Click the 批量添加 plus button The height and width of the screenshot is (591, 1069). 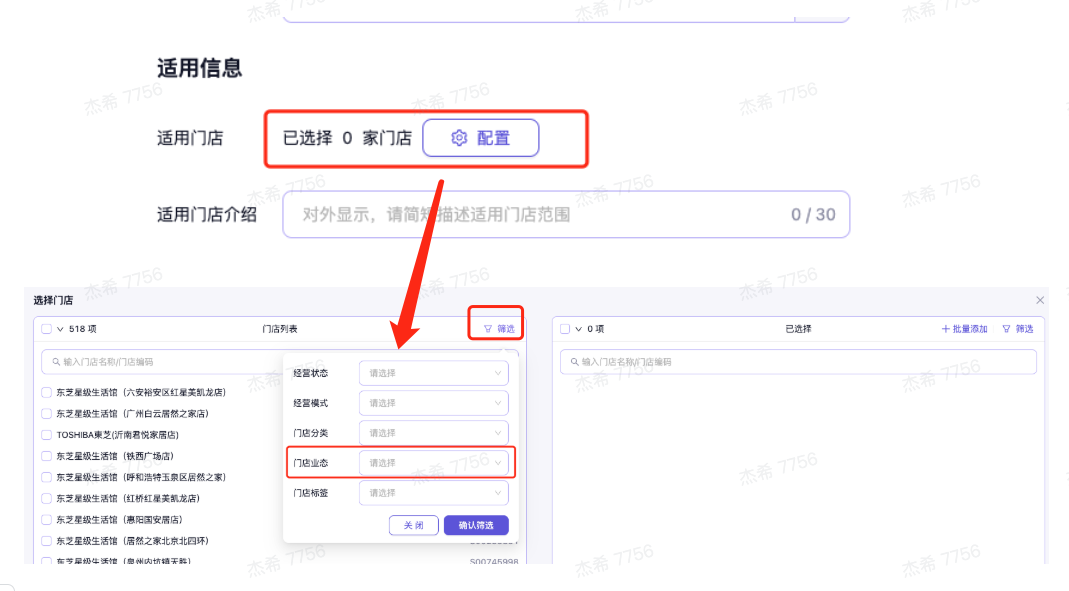click(x=964, y=328)
